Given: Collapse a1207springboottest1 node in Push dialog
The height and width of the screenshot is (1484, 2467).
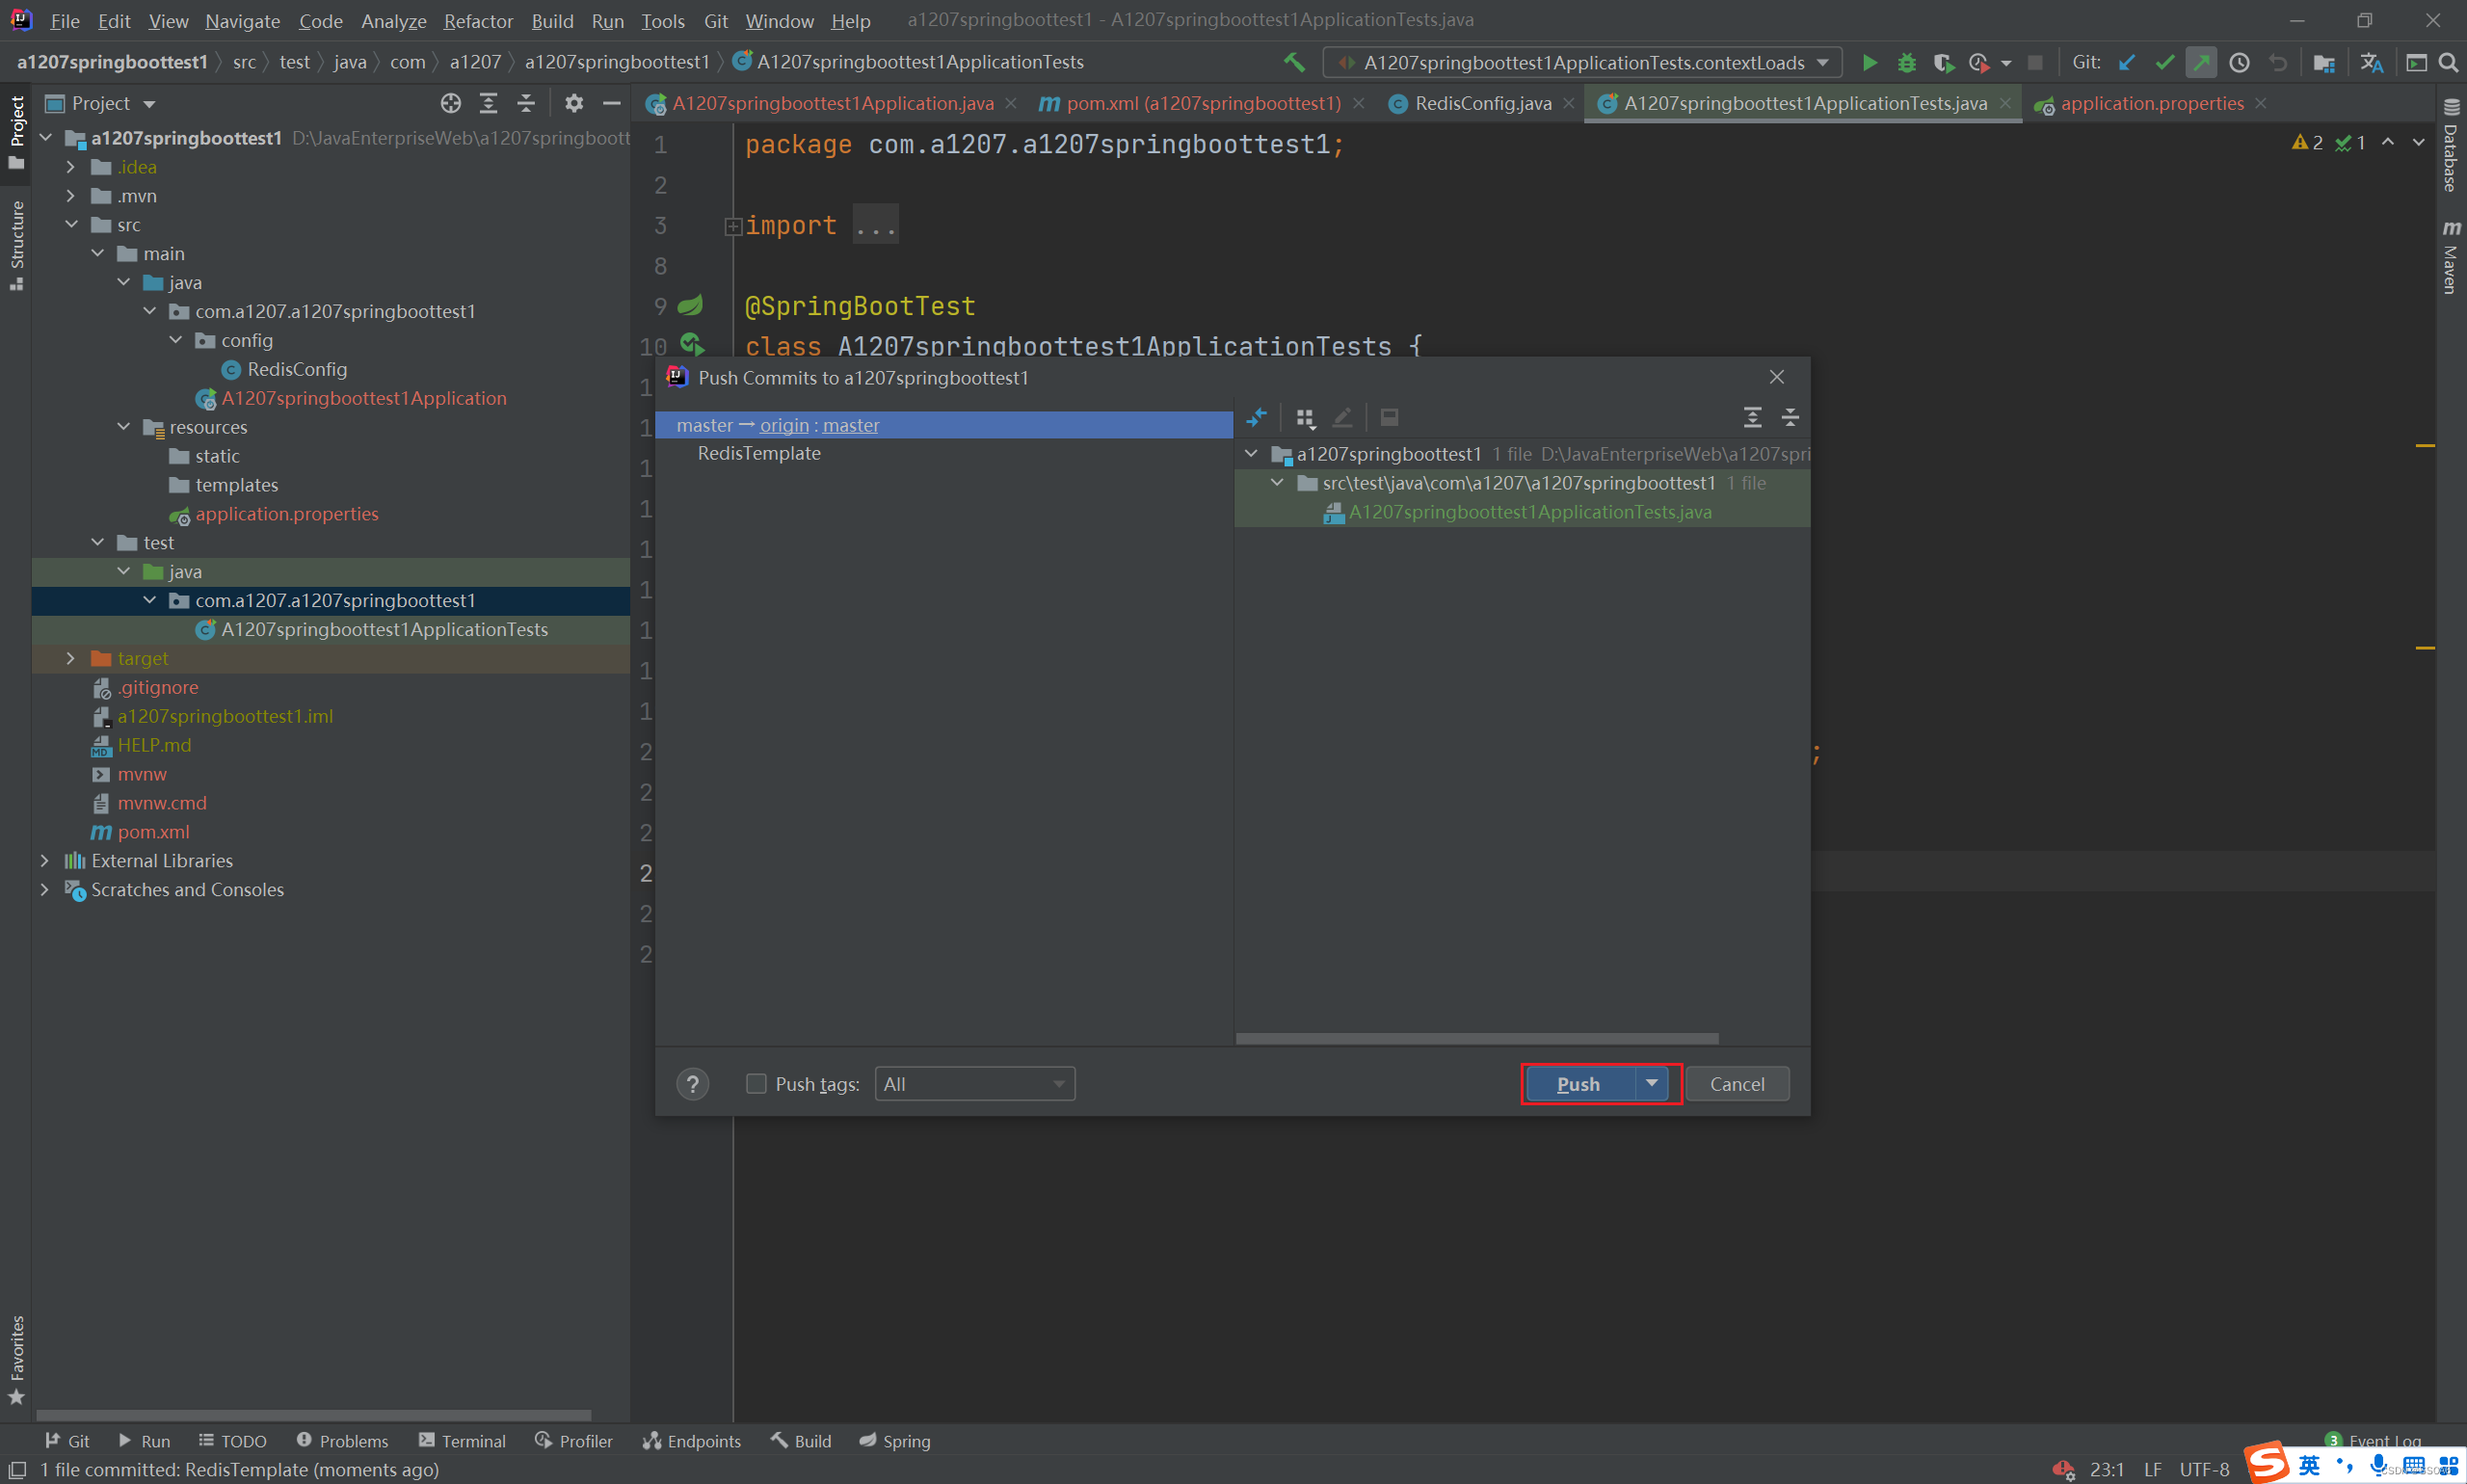Looking at the screenshot, I should coord(1251,454).
